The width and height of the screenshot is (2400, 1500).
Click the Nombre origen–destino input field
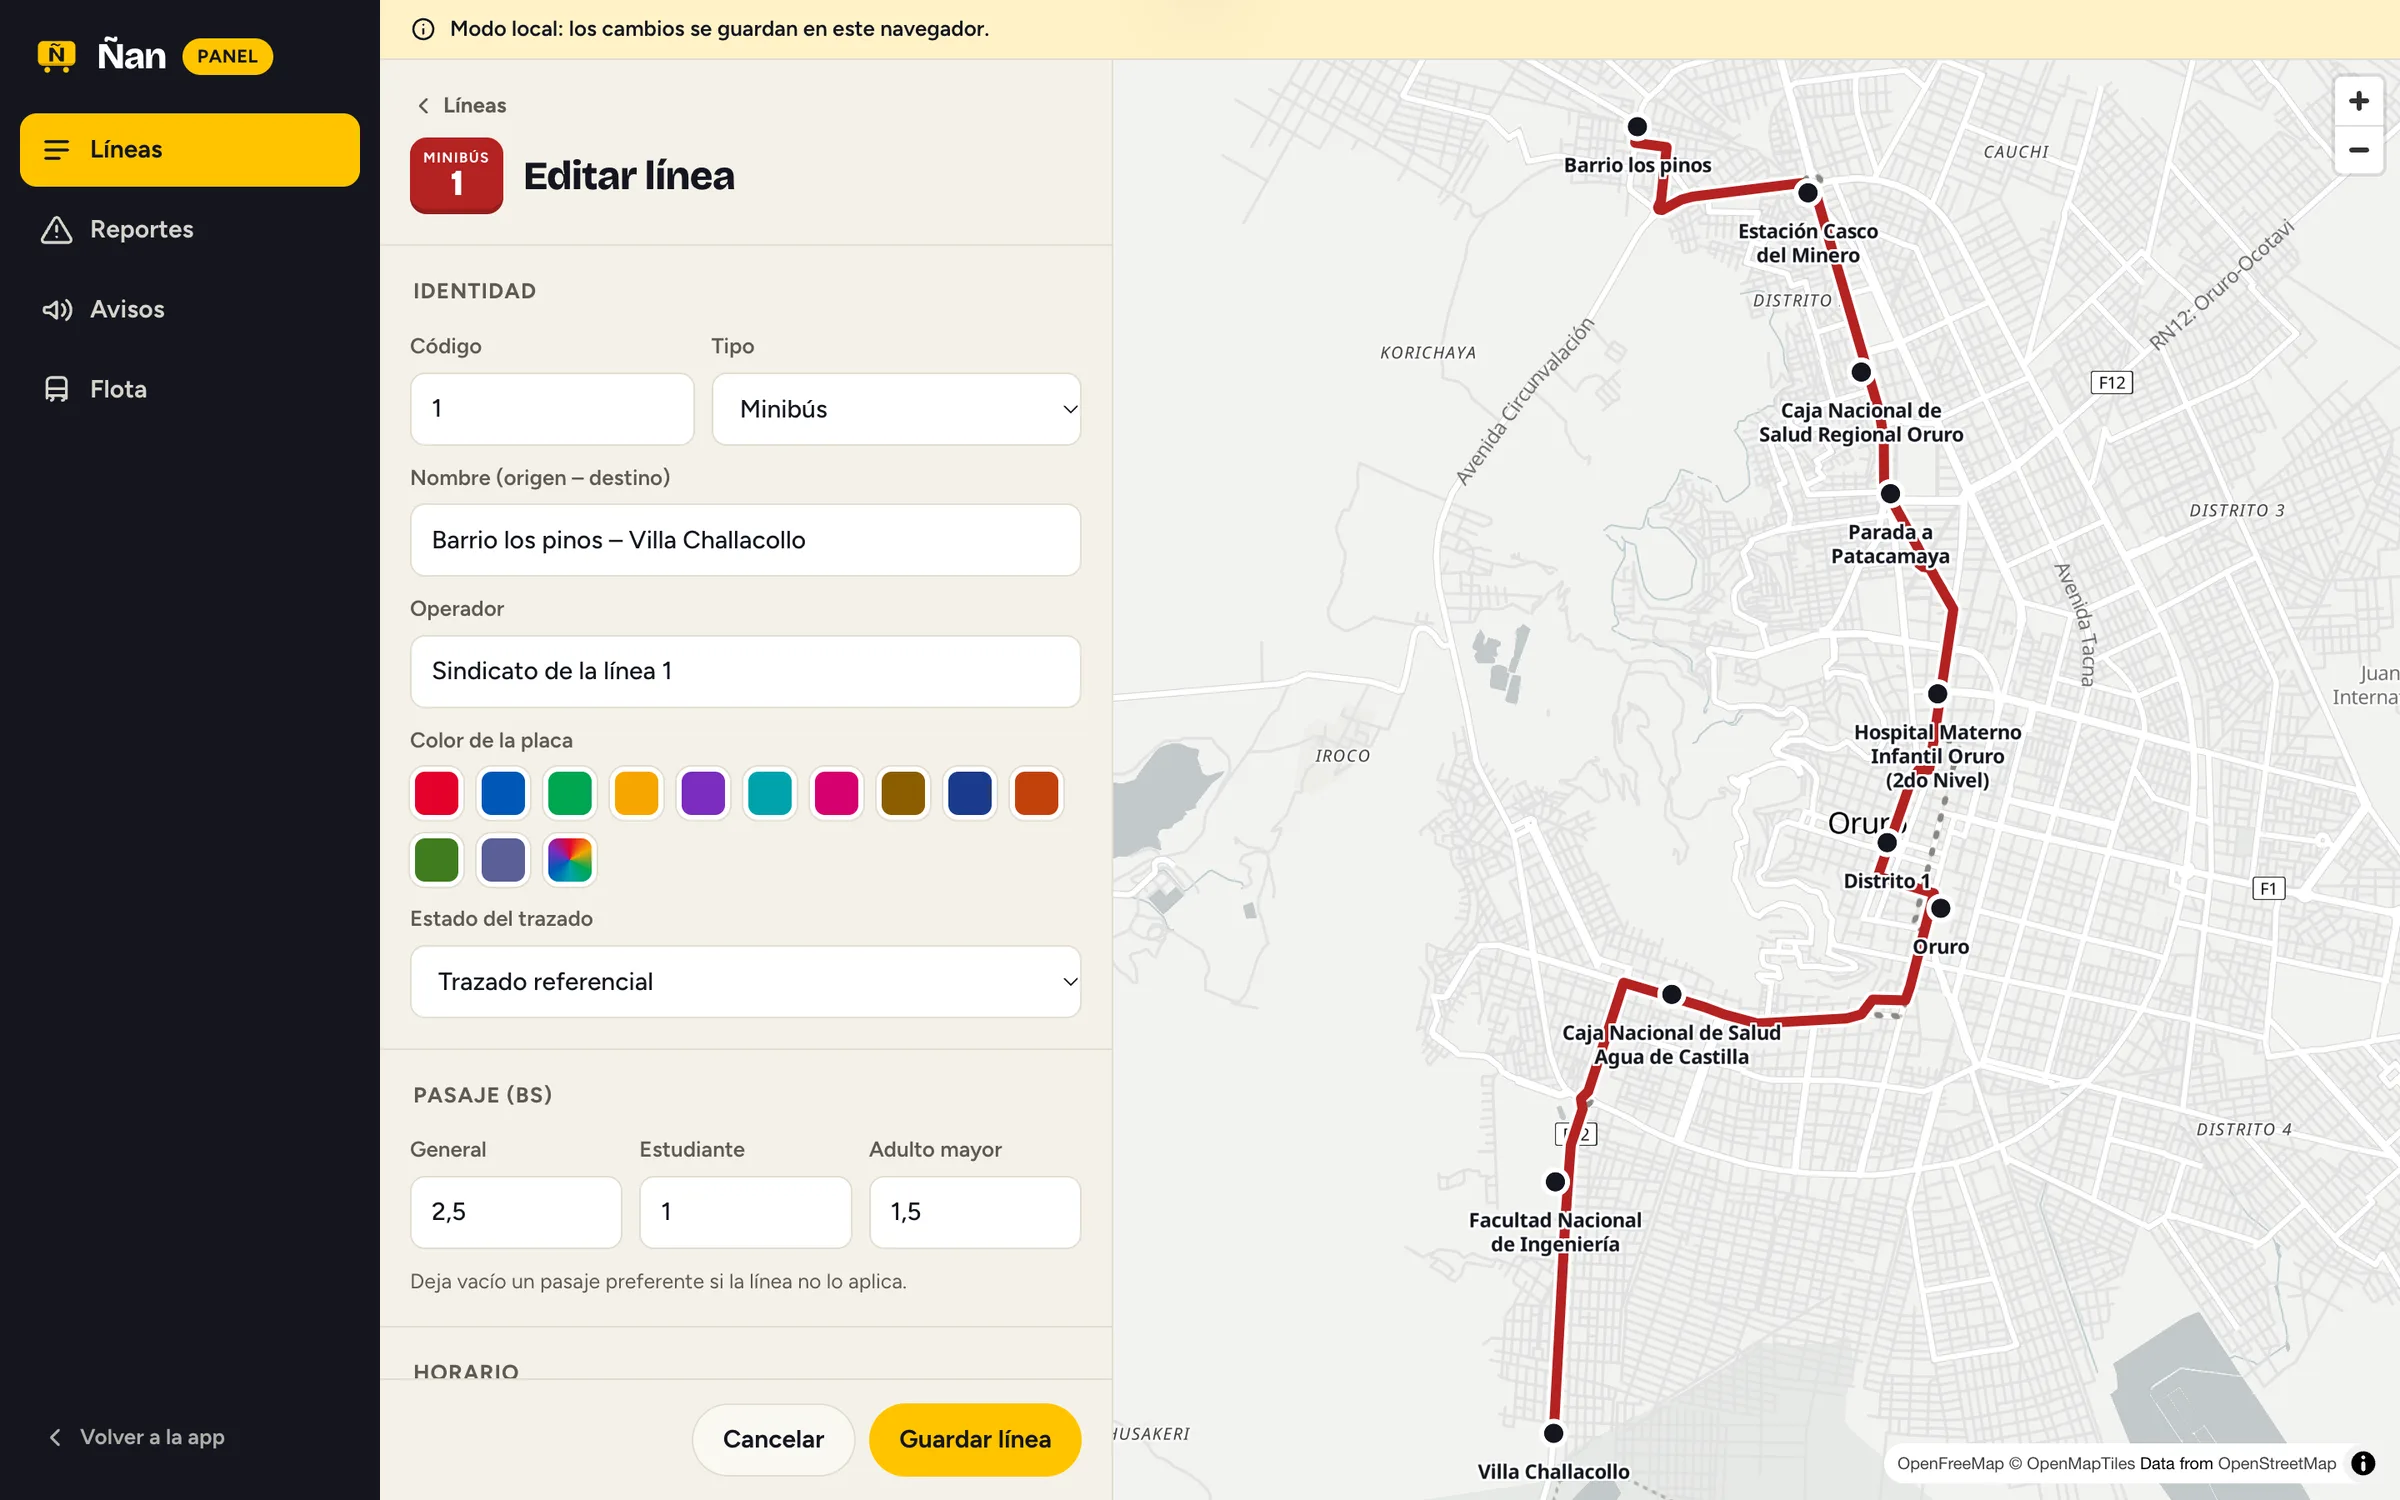(x=745, y=540)
